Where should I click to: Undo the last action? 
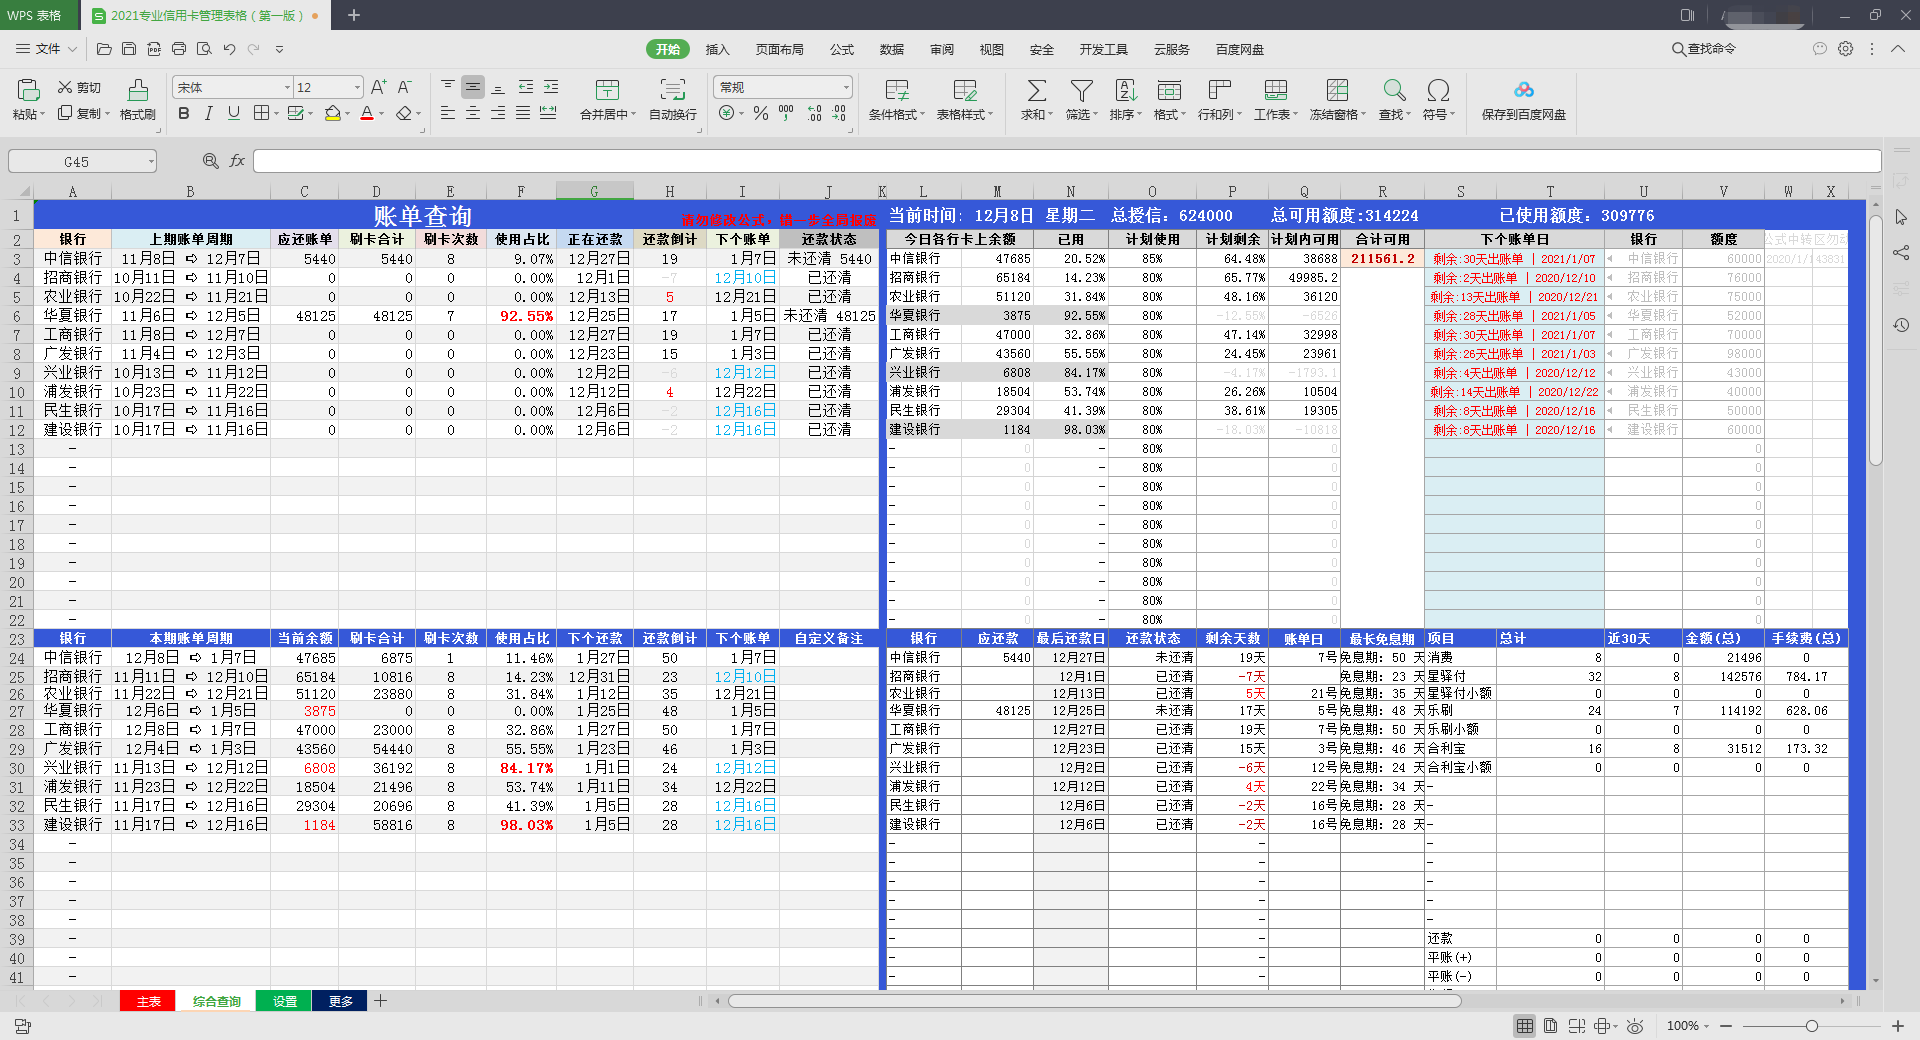229,49
